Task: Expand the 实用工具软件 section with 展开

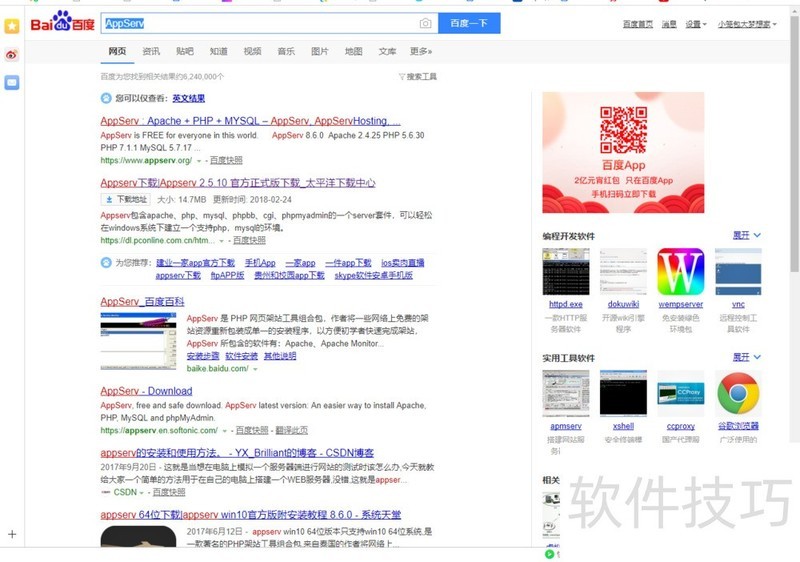Action: click(x=746, y=357)
